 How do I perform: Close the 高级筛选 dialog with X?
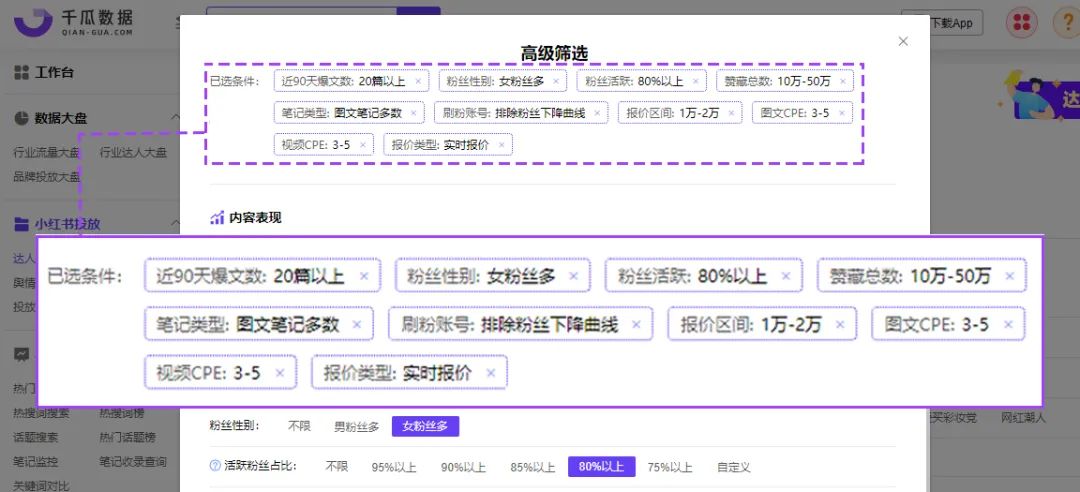point(903,41)
